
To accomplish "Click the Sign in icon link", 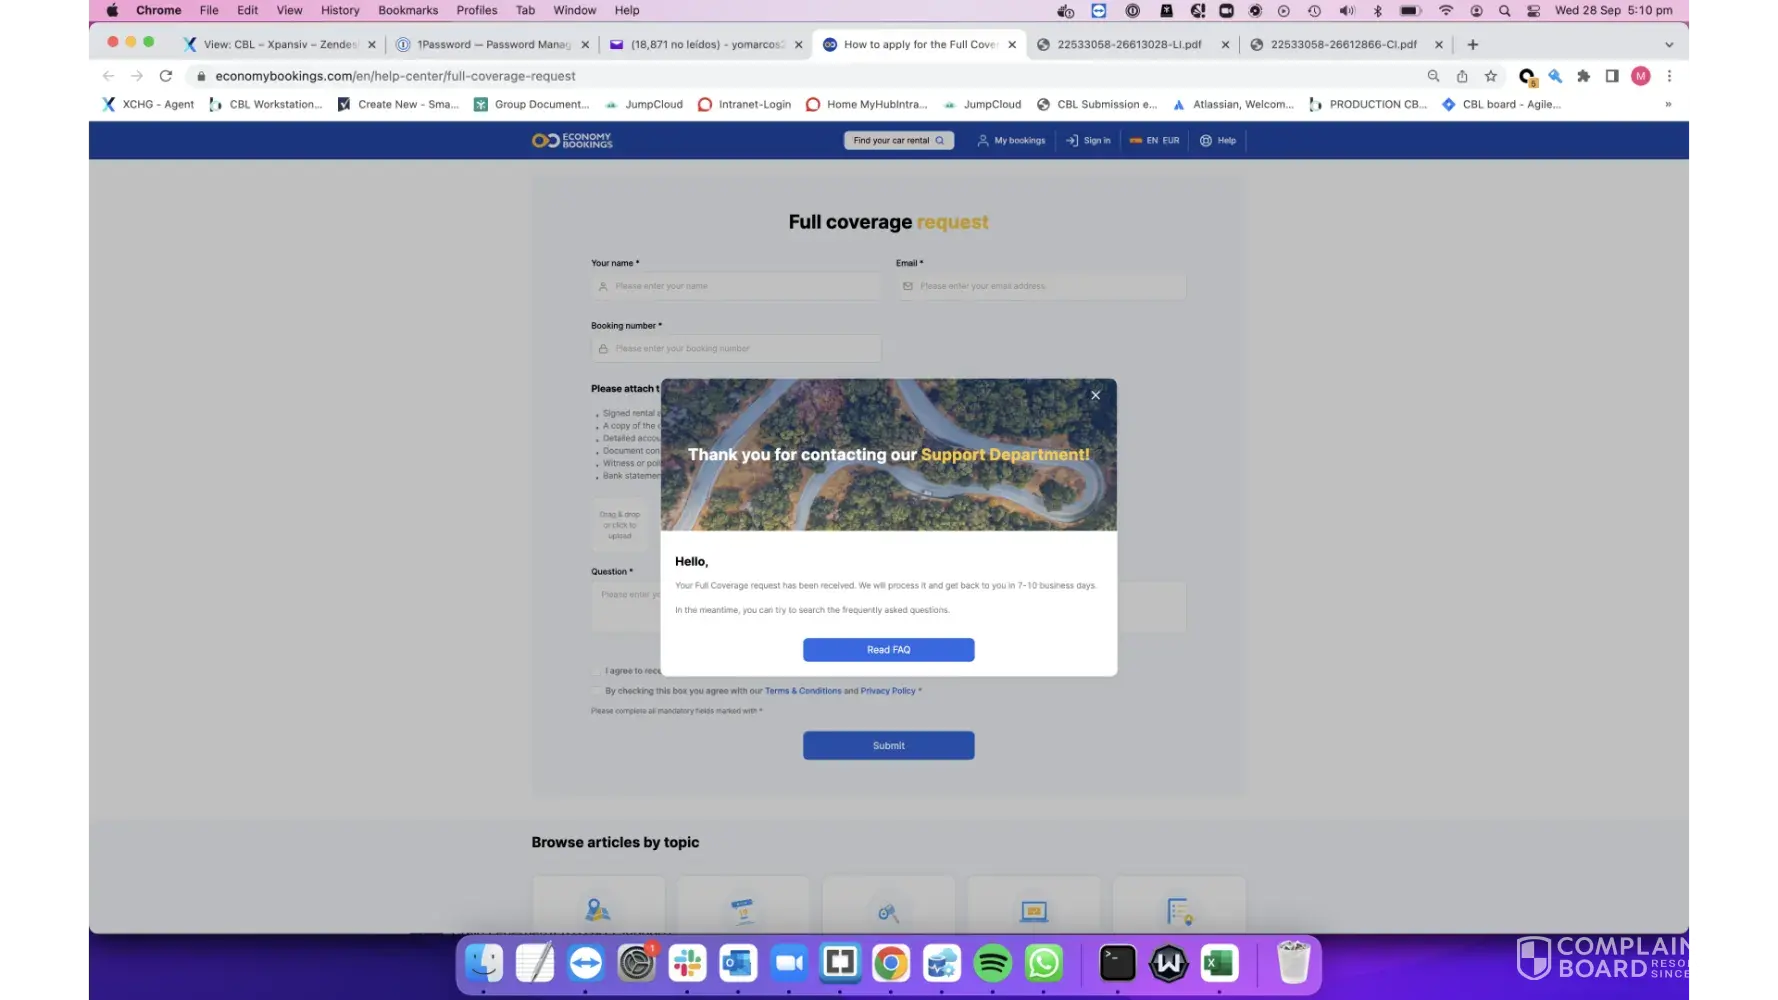I will (x=1088, y=141).
